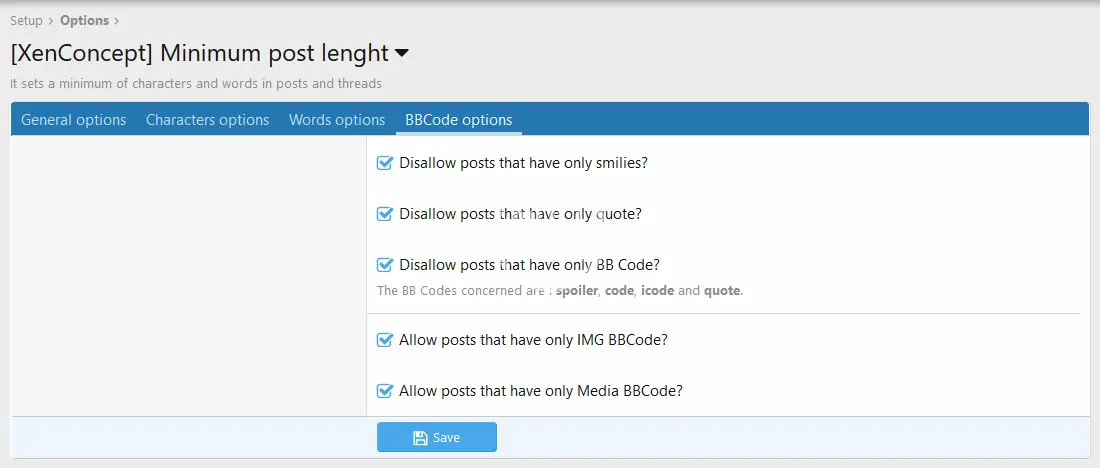Uncheck the BB Code-only disallow checkbox
The height and width of the screenshot is (468, 1100).
[385, 265]
